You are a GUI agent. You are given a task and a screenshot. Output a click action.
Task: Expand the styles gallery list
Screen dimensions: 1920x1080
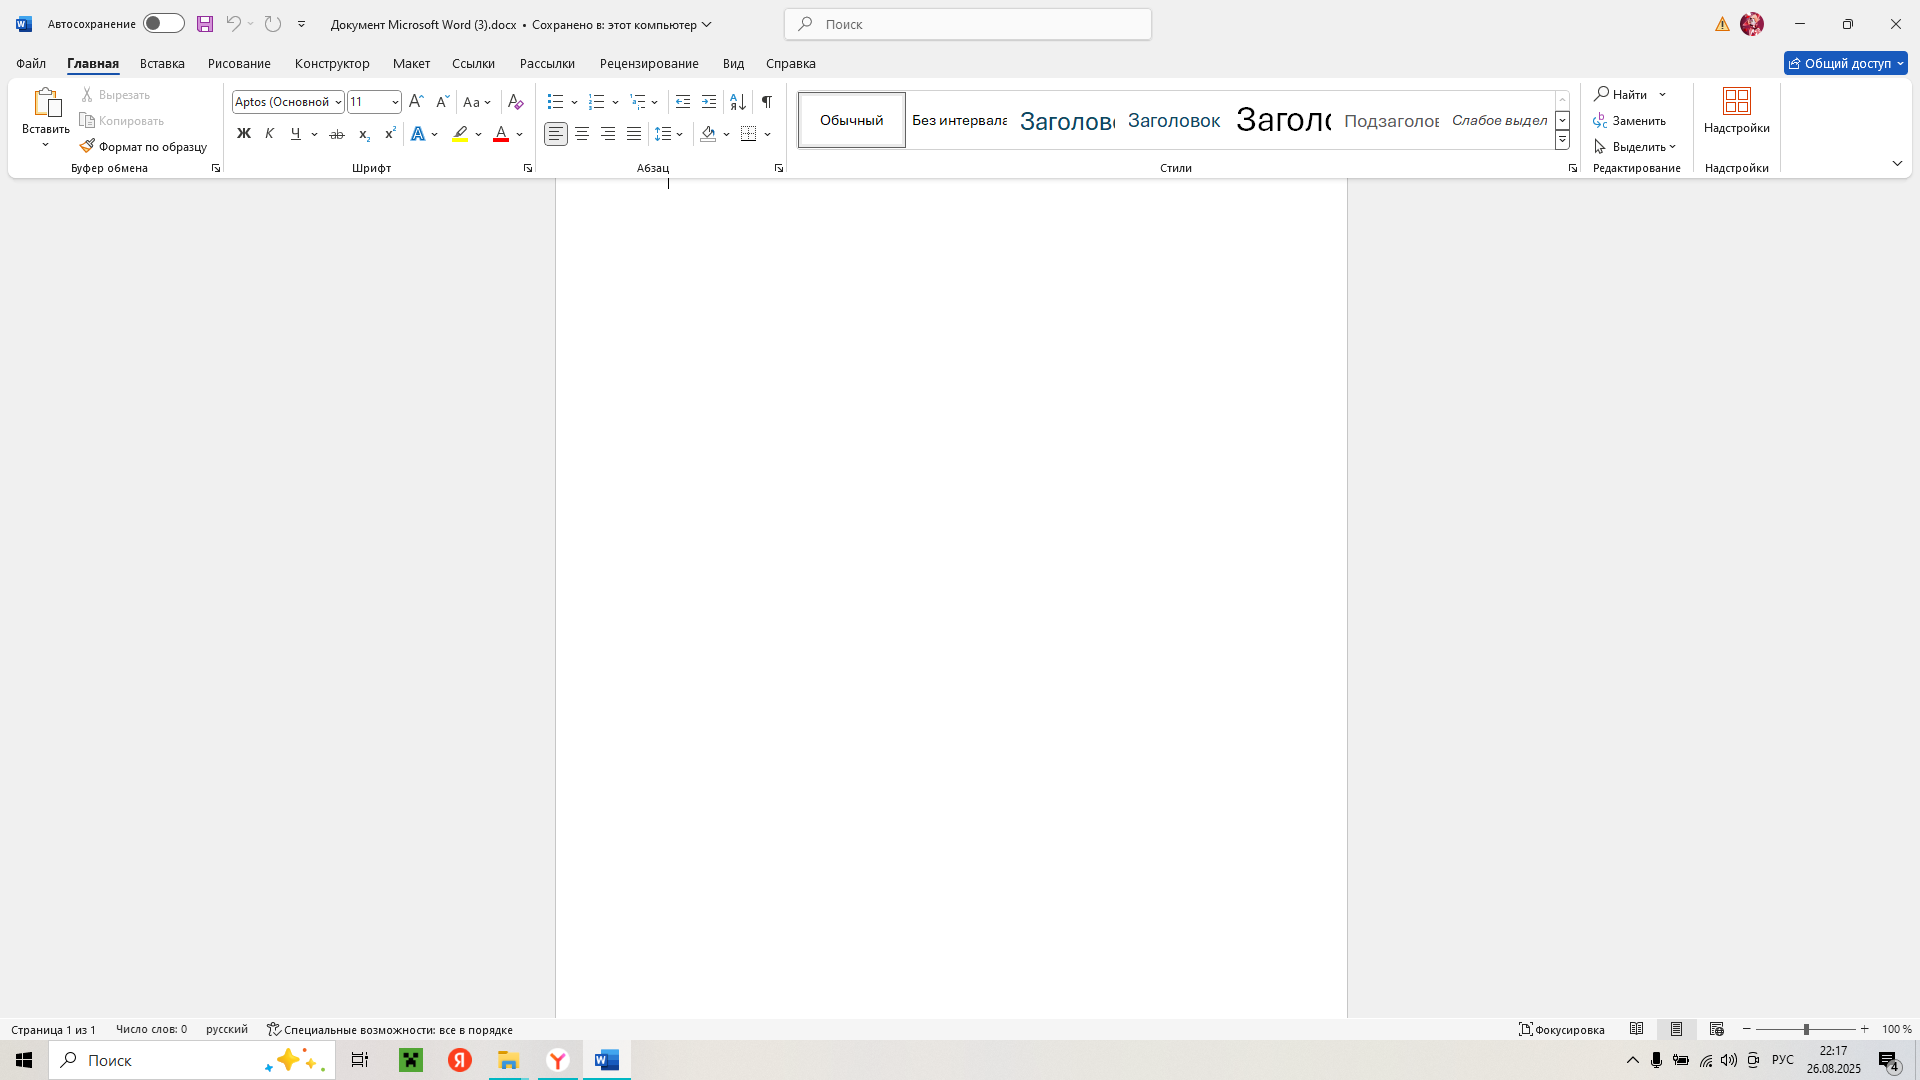point(1562,141)
